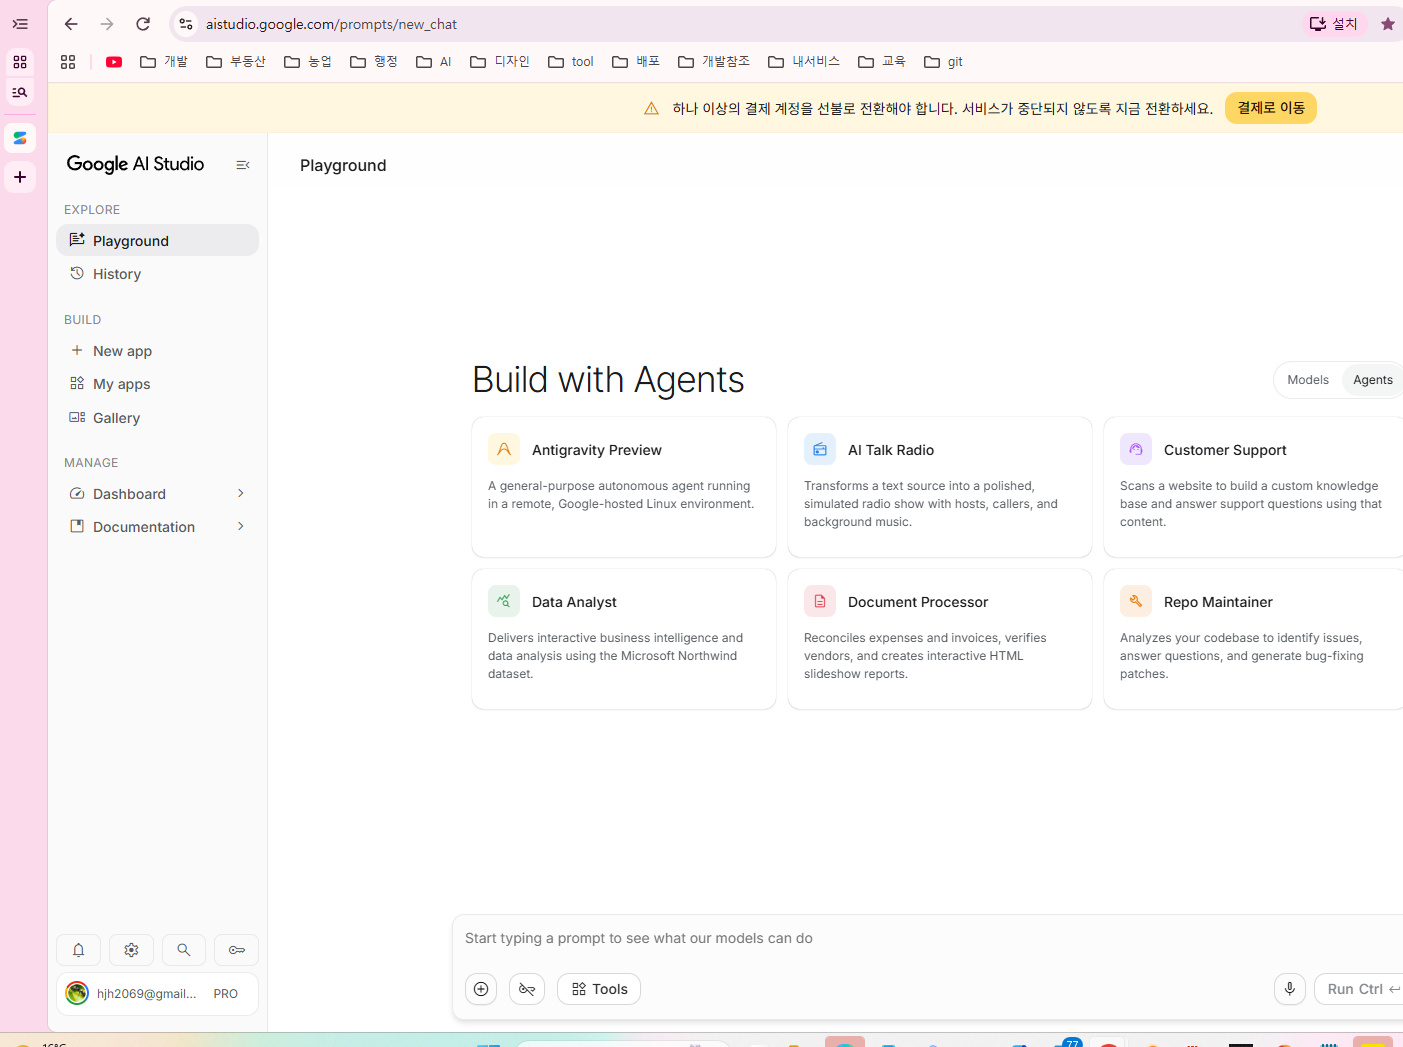Bookmark this page with the star icon
The height and width of the screenshot is (1047, 1403).
pos(1388,24)
